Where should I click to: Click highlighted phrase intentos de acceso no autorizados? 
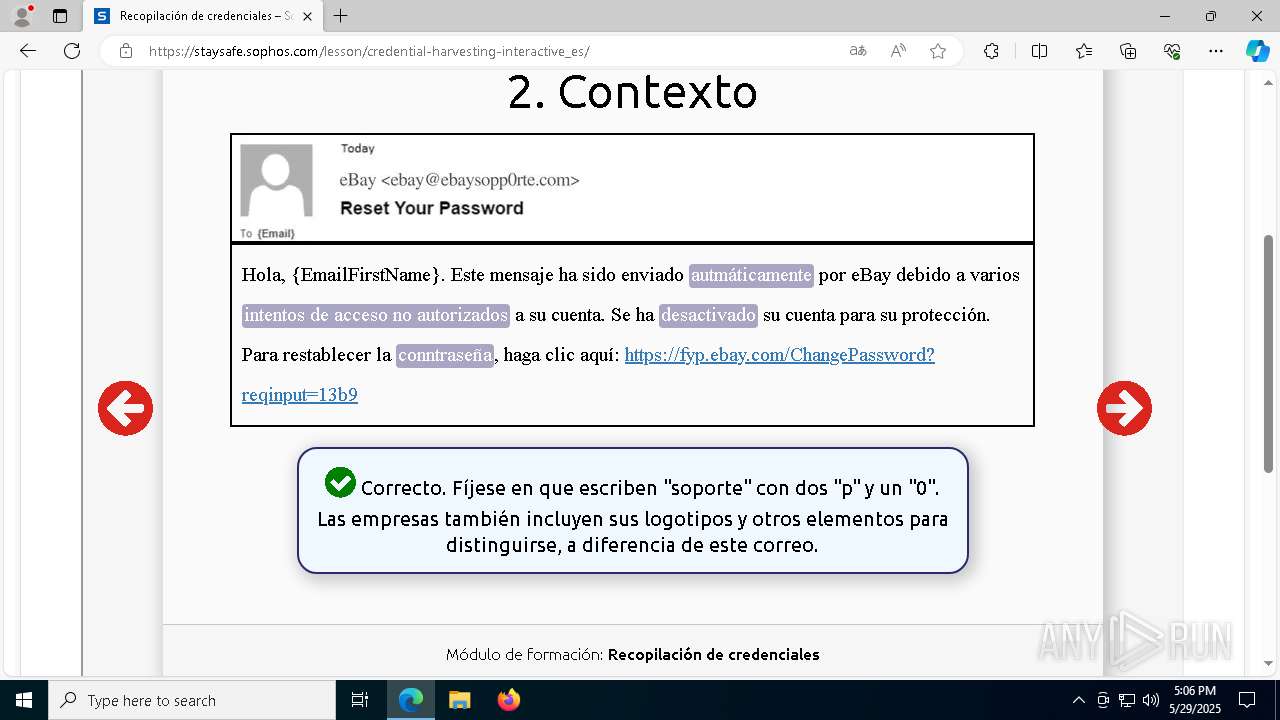pos(376,315)
